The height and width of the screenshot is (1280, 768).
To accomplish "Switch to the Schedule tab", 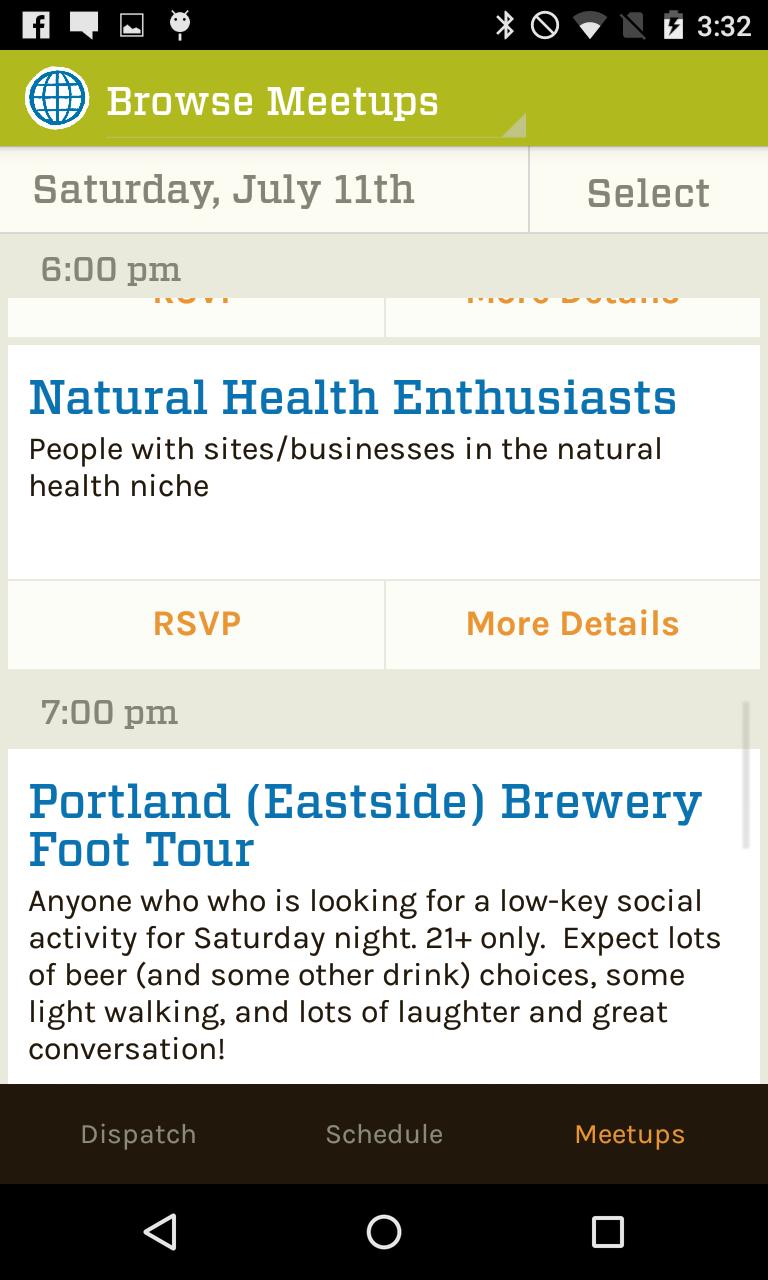I will pyautogui.click(x=384, y=1134).
